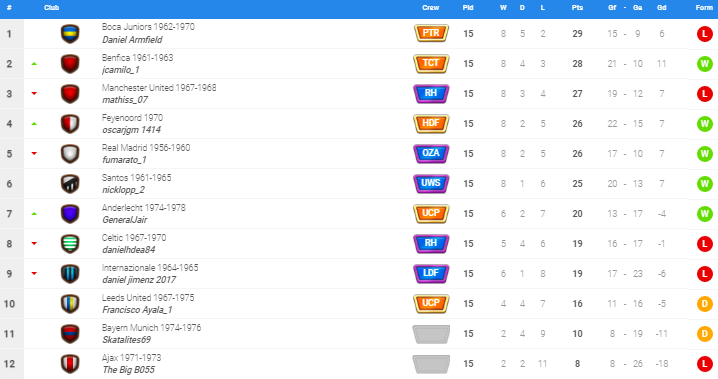This screenshot has width=718, height=379.
Task: Open manager profile Daniel Armfield
Action: pos(132,40)
